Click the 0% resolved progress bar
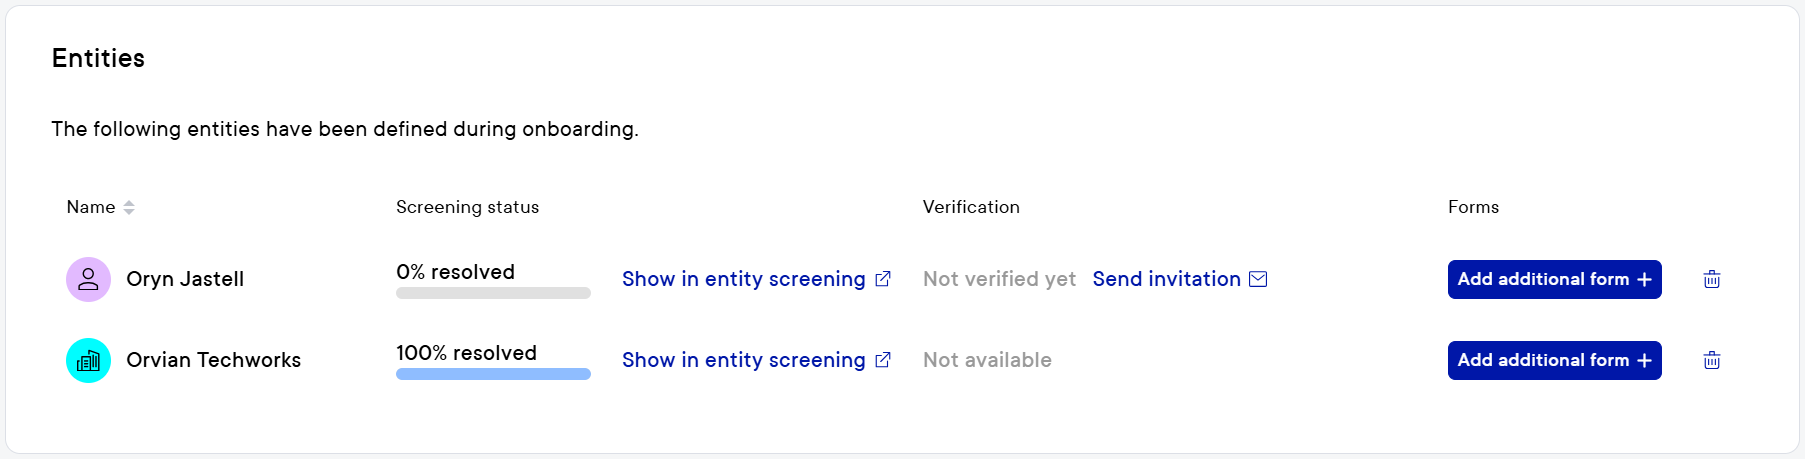Image resolution: width=1805 pixels, height=459 pixels. (493, 293)
